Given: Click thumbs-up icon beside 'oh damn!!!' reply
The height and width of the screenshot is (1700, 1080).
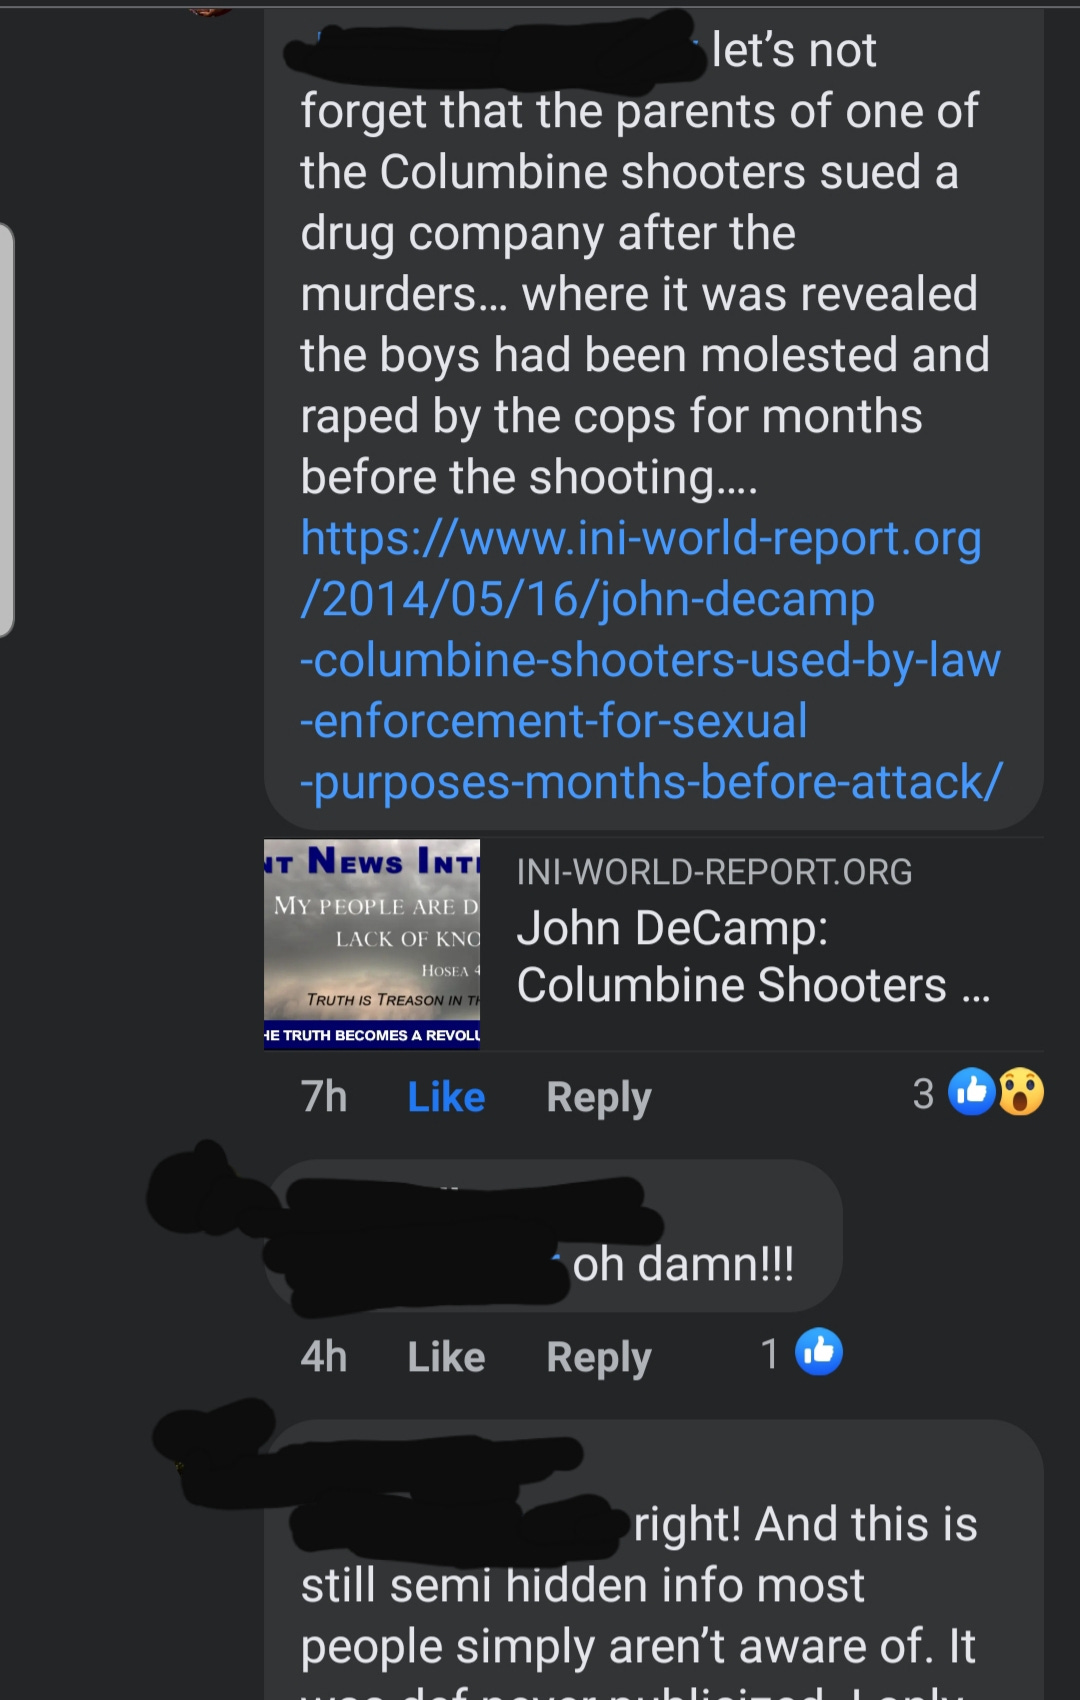Looking at the screenshot, I should click(819, 1352).
